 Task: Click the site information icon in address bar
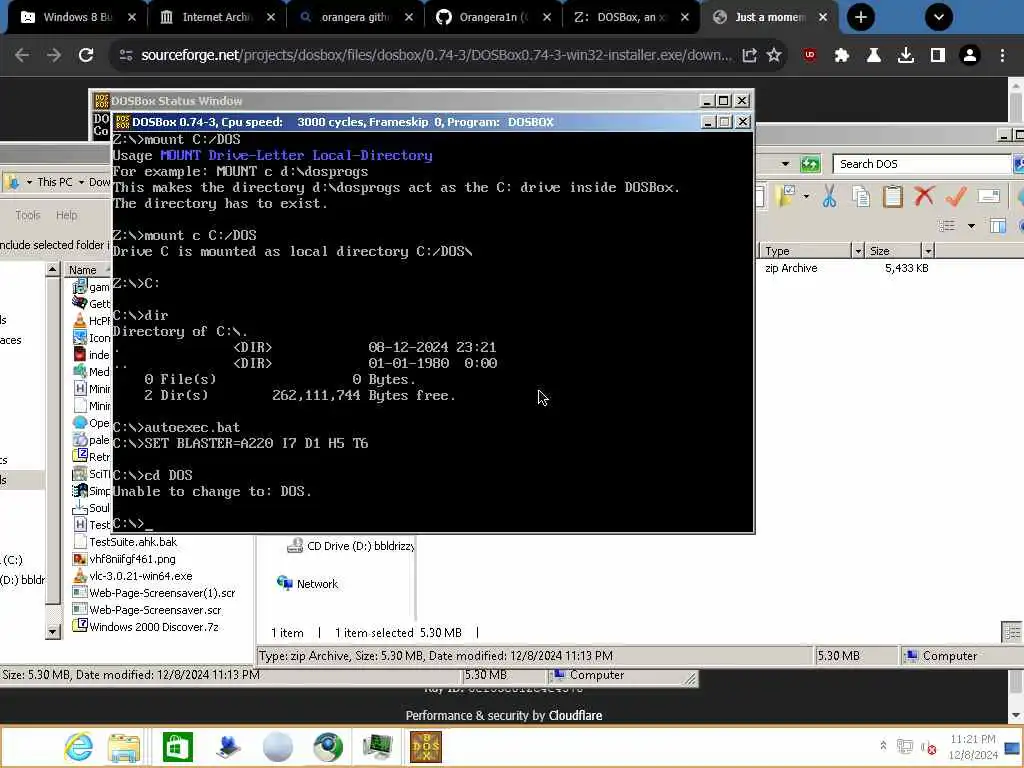[125, 56]
